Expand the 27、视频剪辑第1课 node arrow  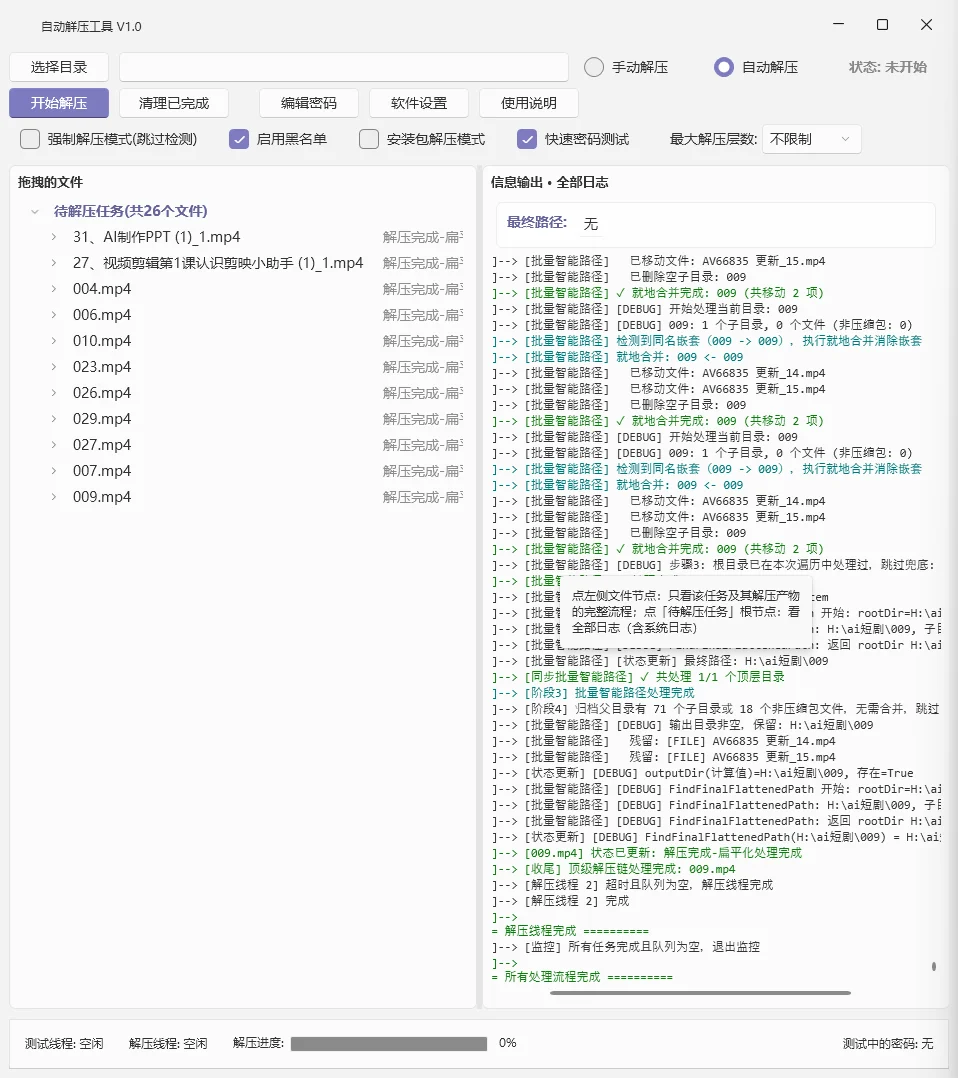(x=54, y=263)
